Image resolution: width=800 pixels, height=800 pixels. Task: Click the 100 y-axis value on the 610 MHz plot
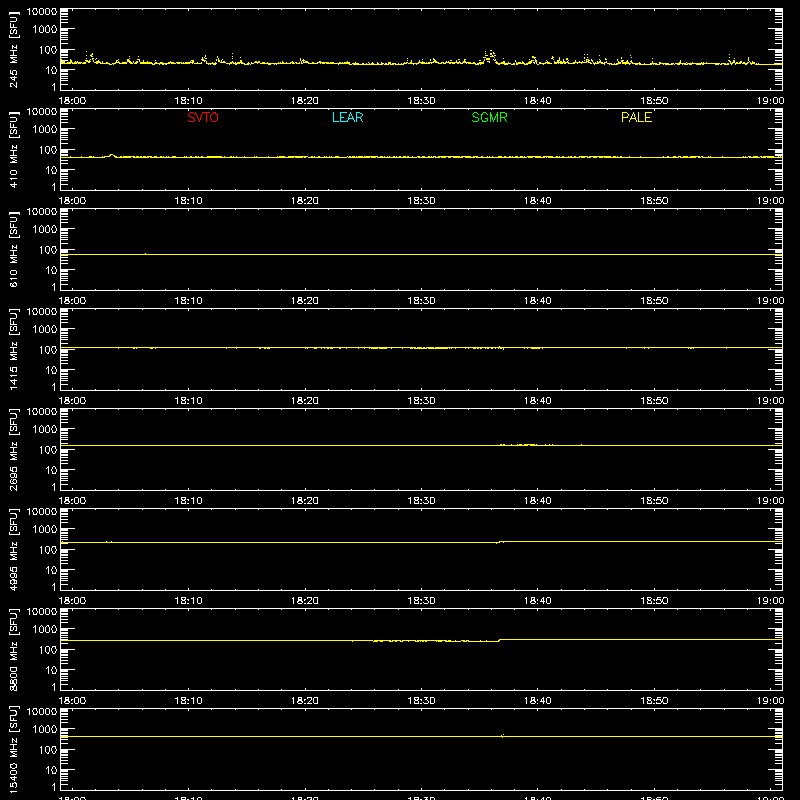click(48, 250)
